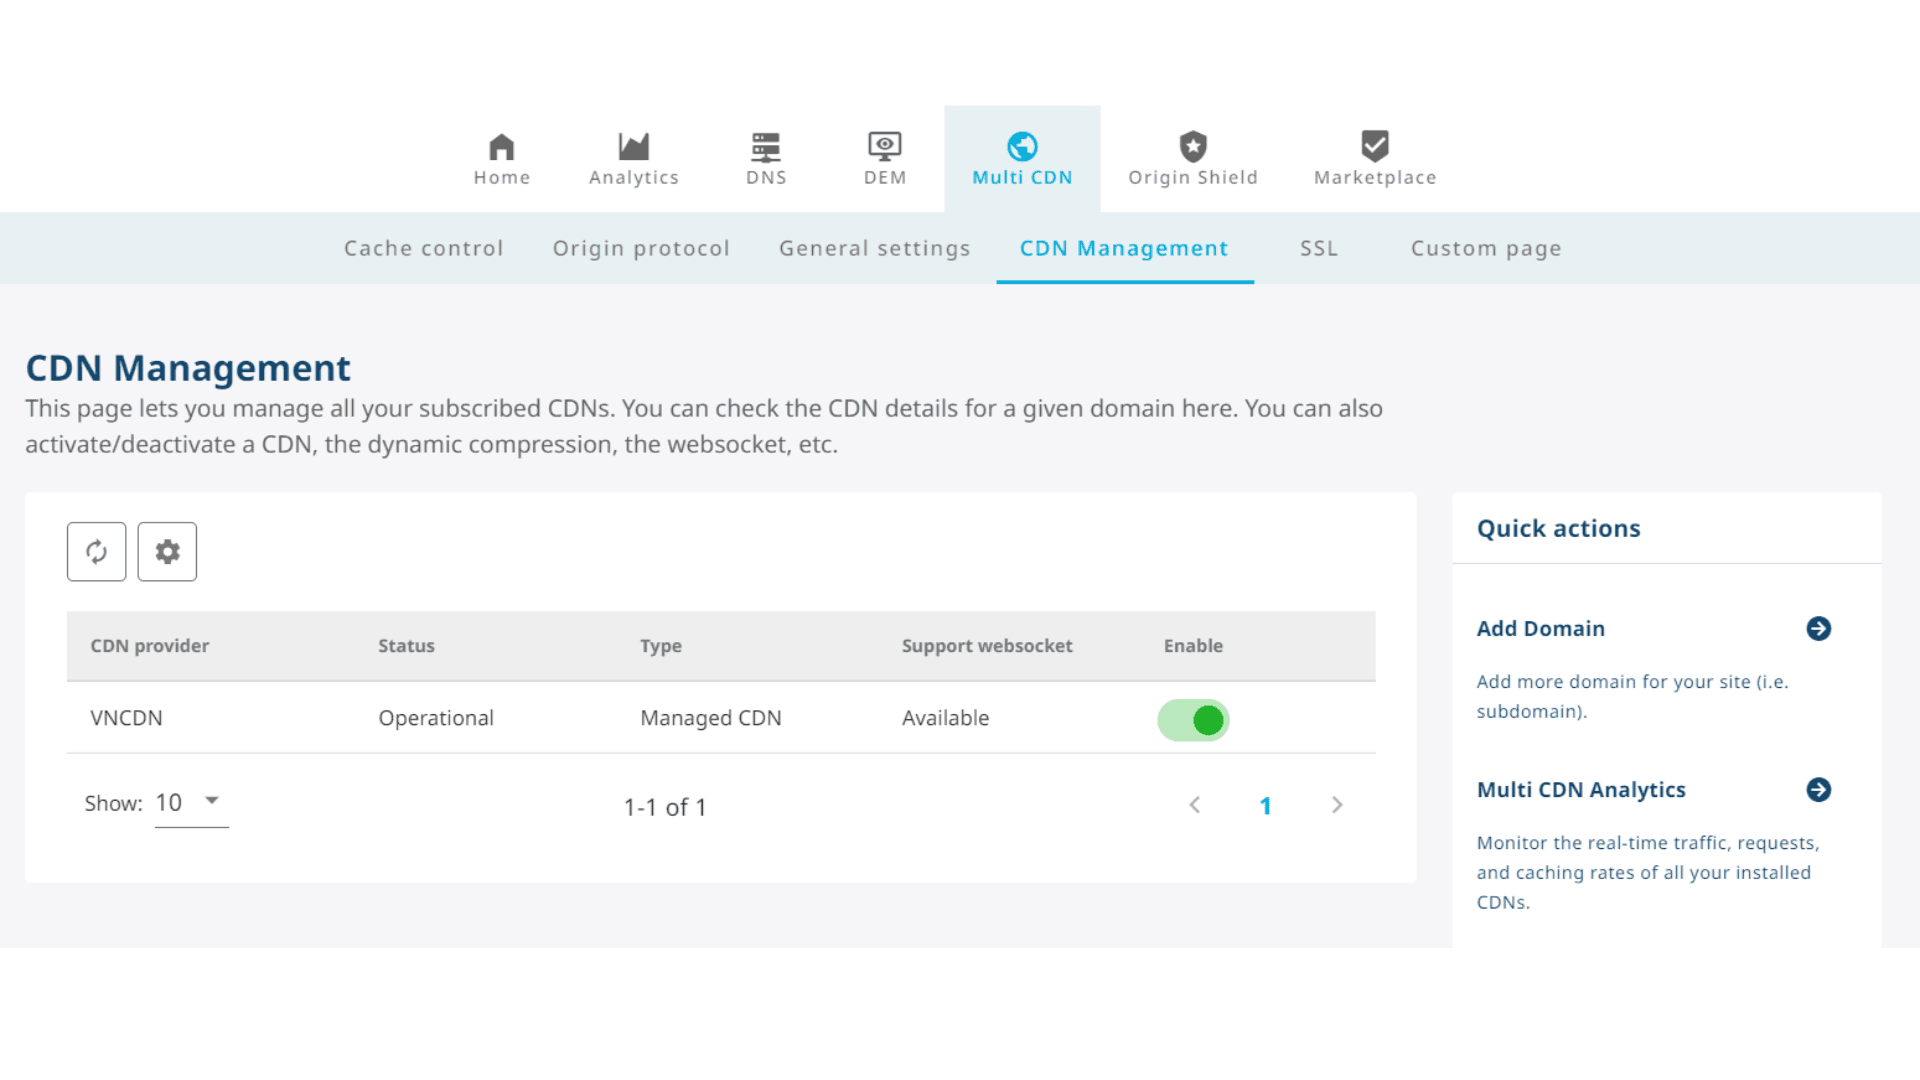Click the Multi CDN Analytics link

pos(1581,790)
